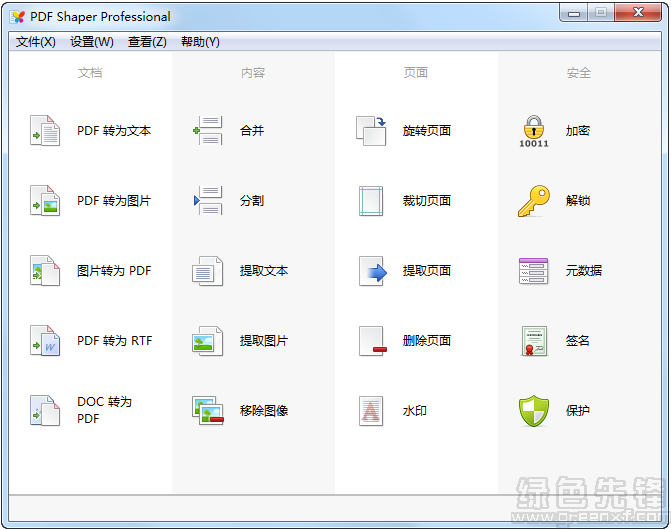Select the 图片转为 PDF label
The width and height of the screenshot is (671, 530).
114,271
